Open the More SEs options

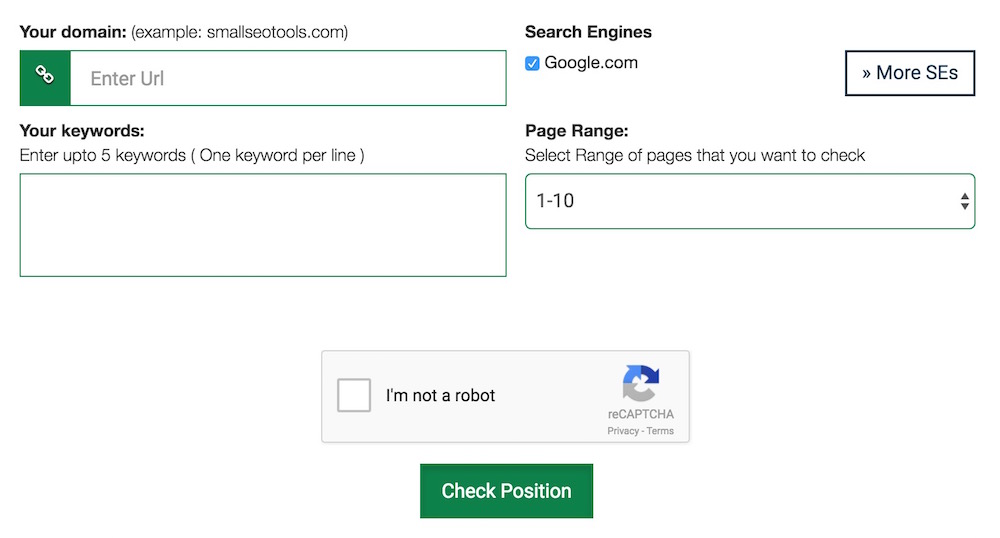coord(909,73)
